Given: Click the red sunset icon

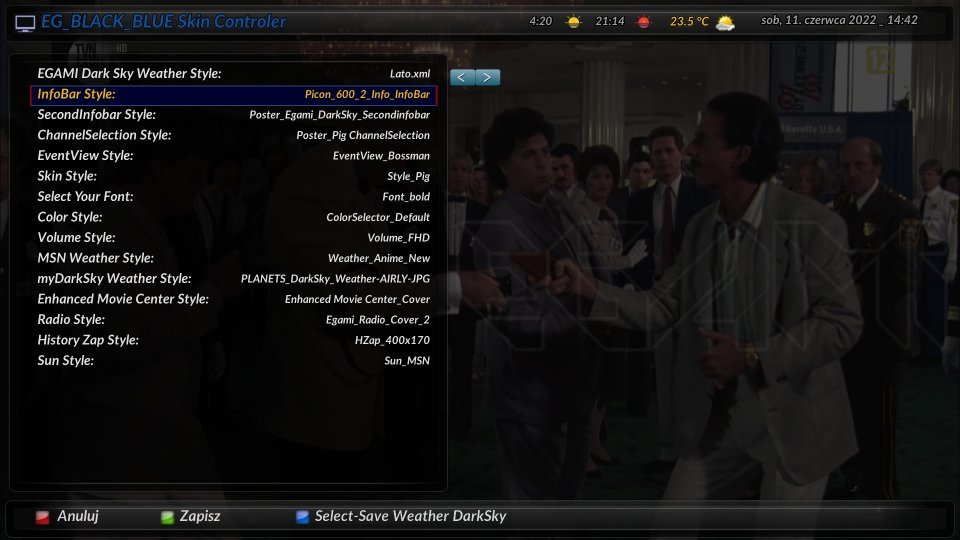Looking at the screenshot, I should point(643,22).
